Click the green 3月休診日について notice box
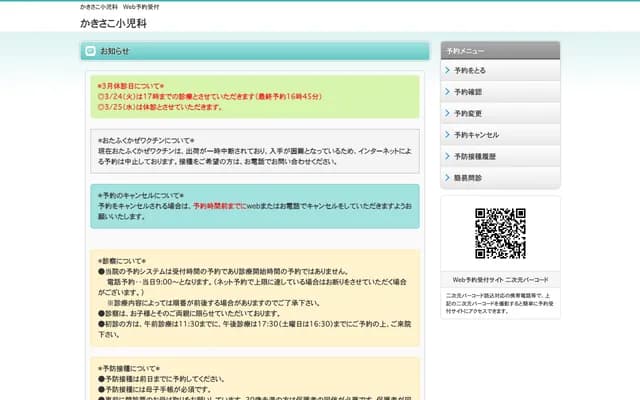Viewport: 640px width, 400px height. point(254,97)
